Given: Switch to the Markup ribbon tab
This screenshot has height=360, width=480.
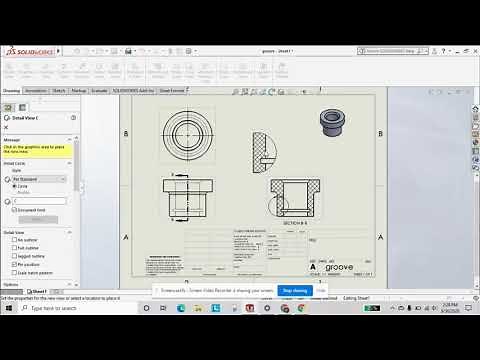Looking at the screenshot, I should click(x=79, y=91).
